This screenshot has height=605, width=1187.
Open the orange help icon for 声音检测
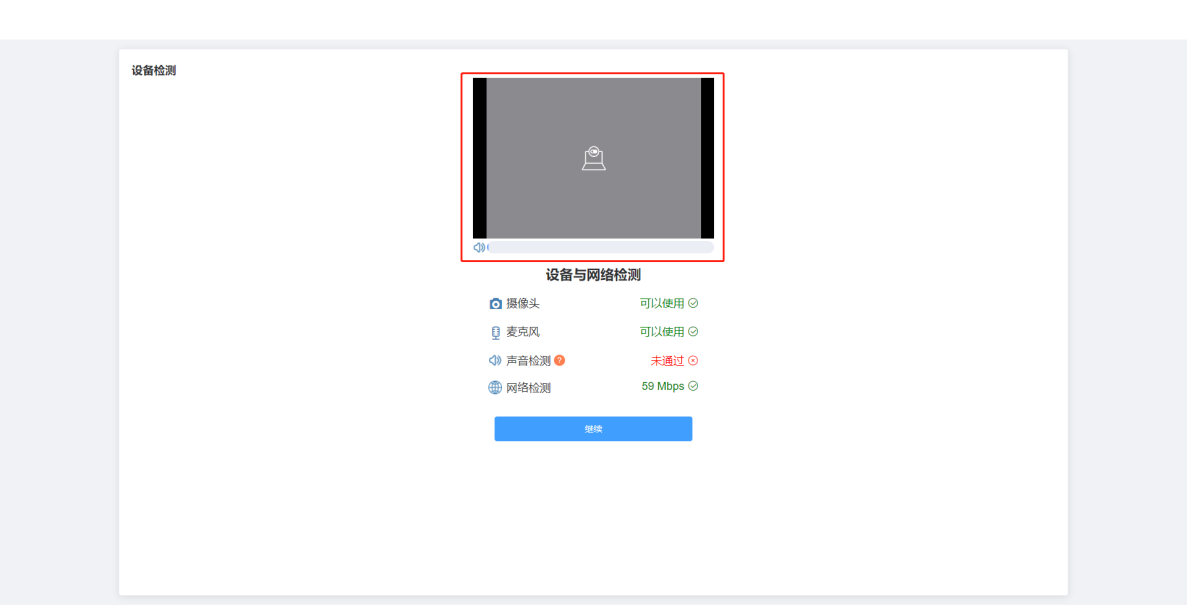[x=559, y=360]
